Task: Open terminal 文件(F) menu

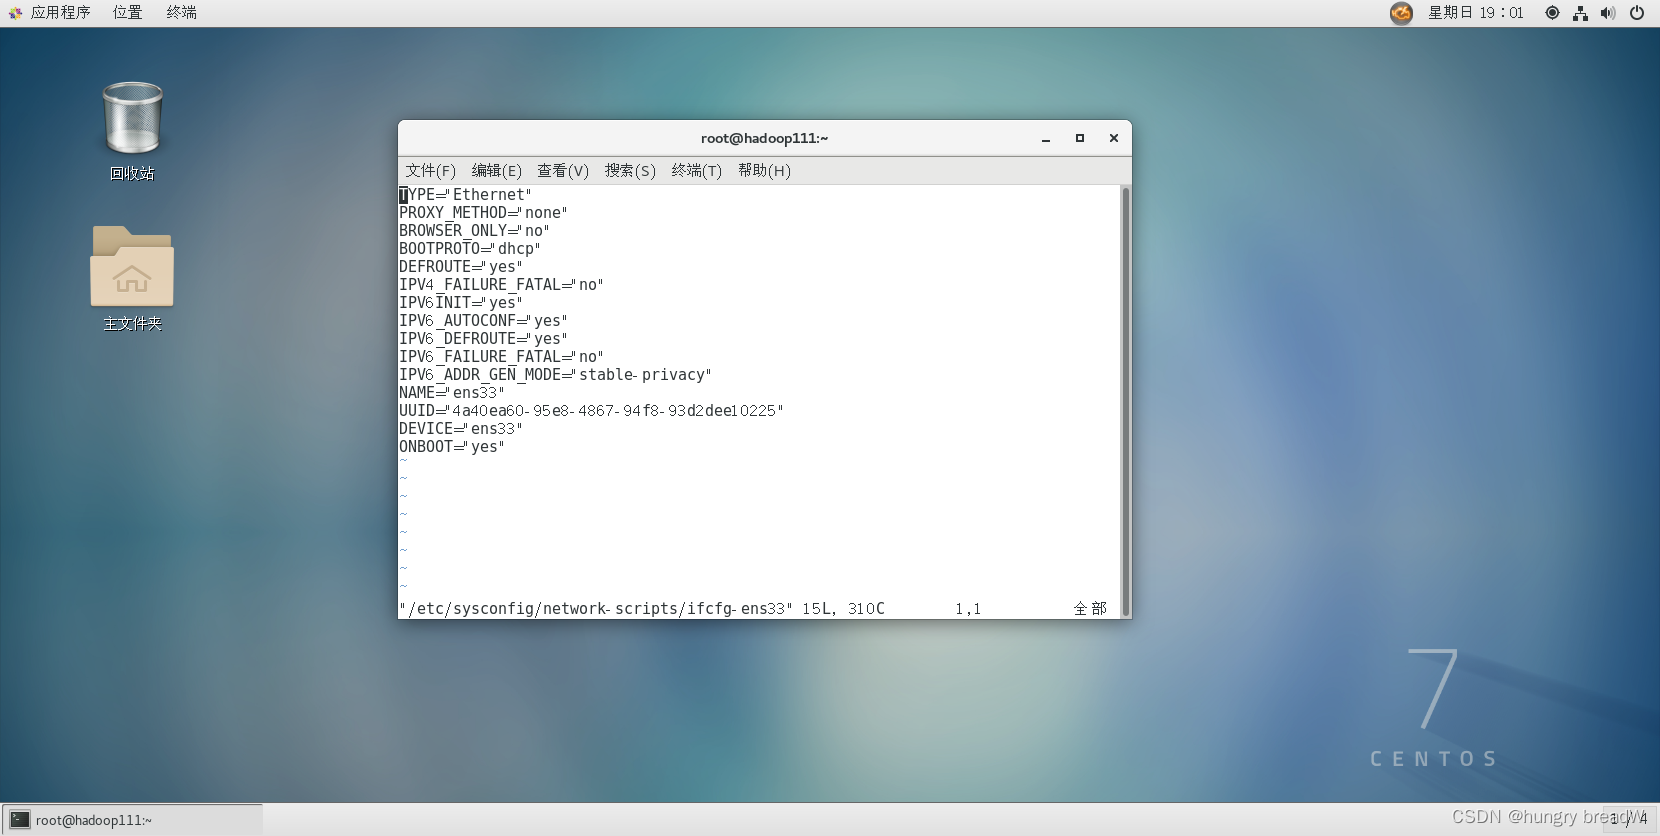Action: (430, 171)
